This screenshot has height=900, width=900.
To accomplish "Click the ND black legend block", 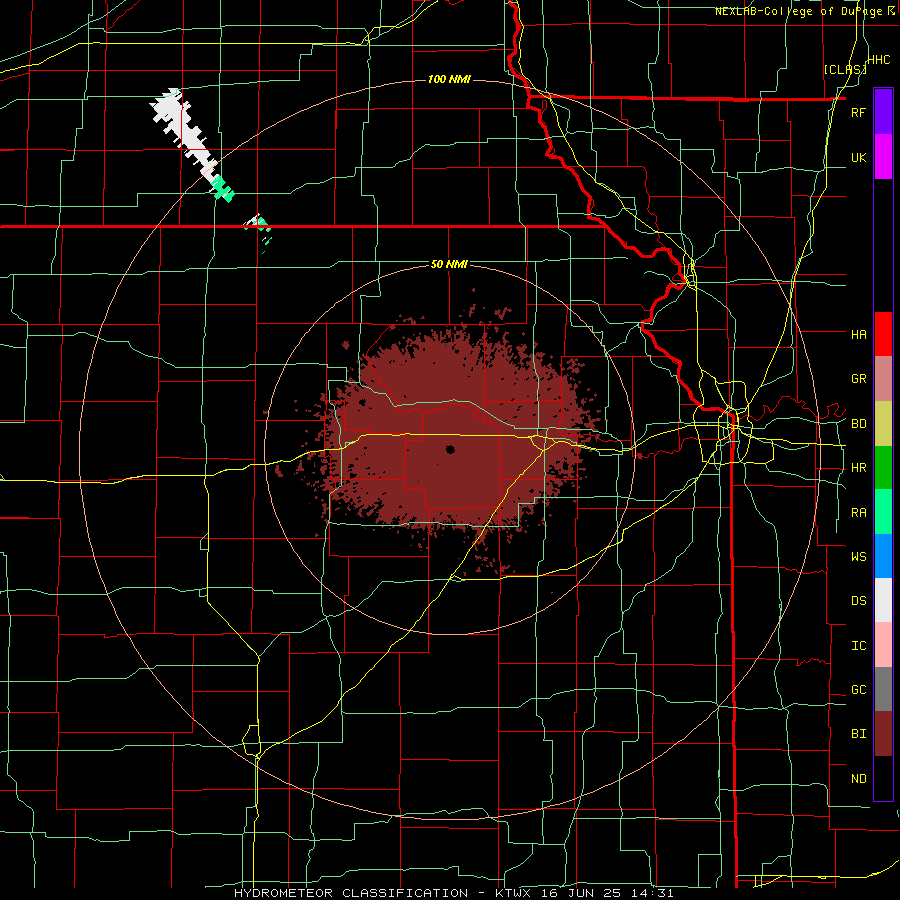I will [883, 778].
